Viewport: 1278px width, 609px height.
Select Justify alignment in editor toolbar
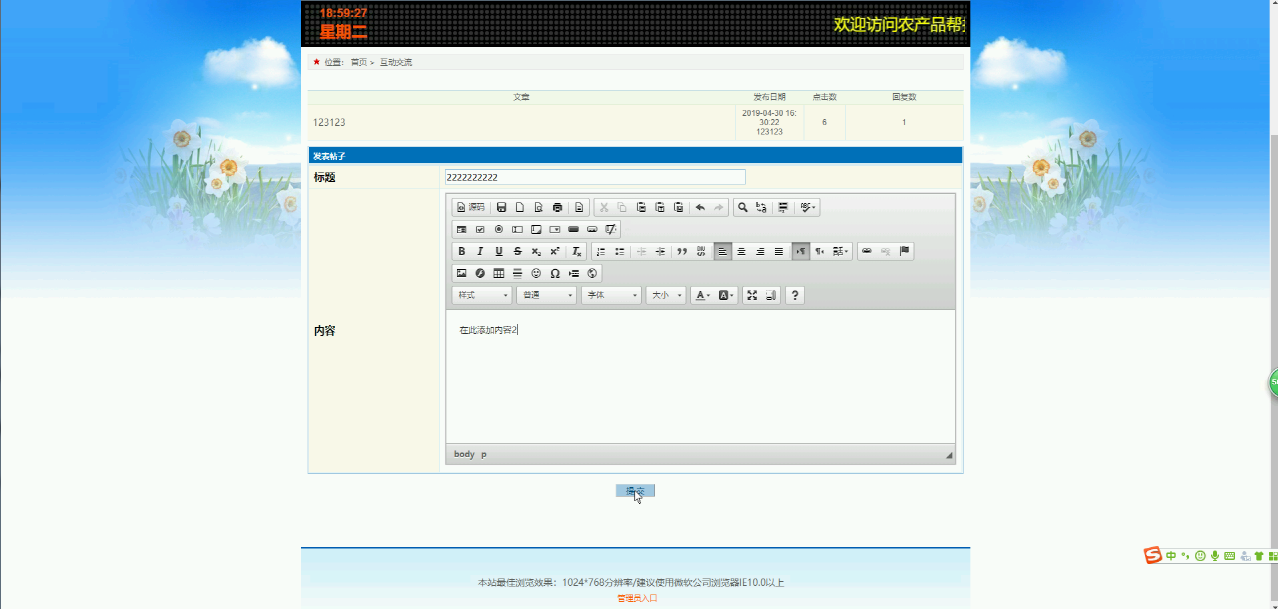coord(779,251)
